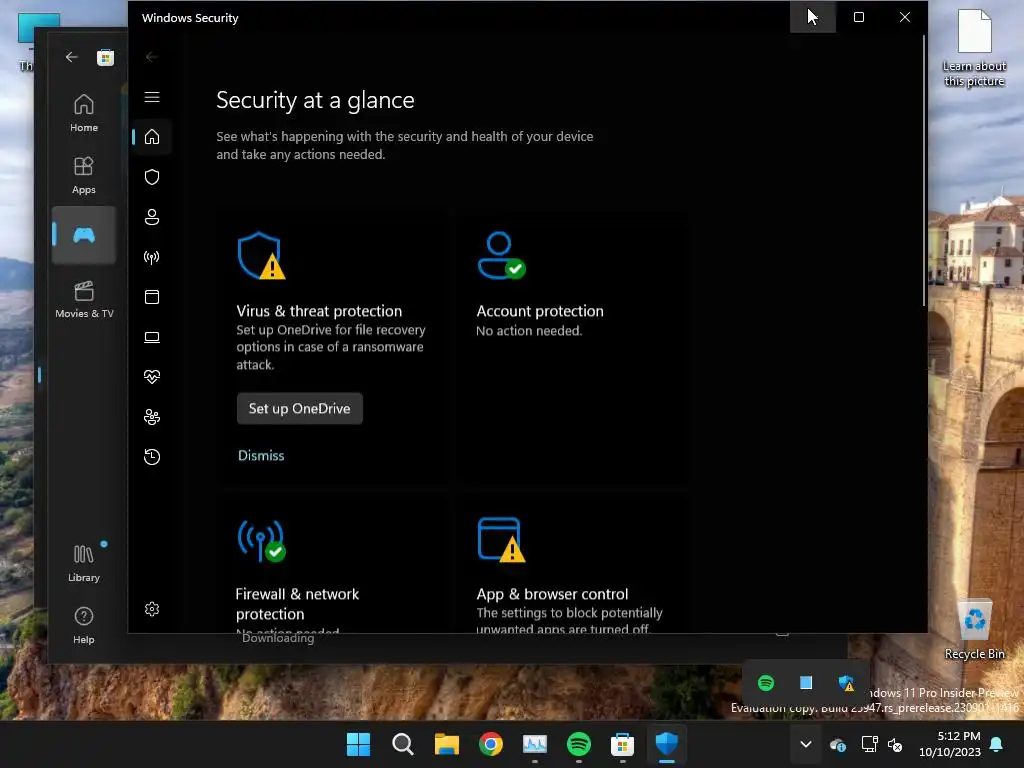Viewport: 1024px width, 768px height.
Task: Open Help in Microsoft Store sidebar
Action: [x=84, y=626]
